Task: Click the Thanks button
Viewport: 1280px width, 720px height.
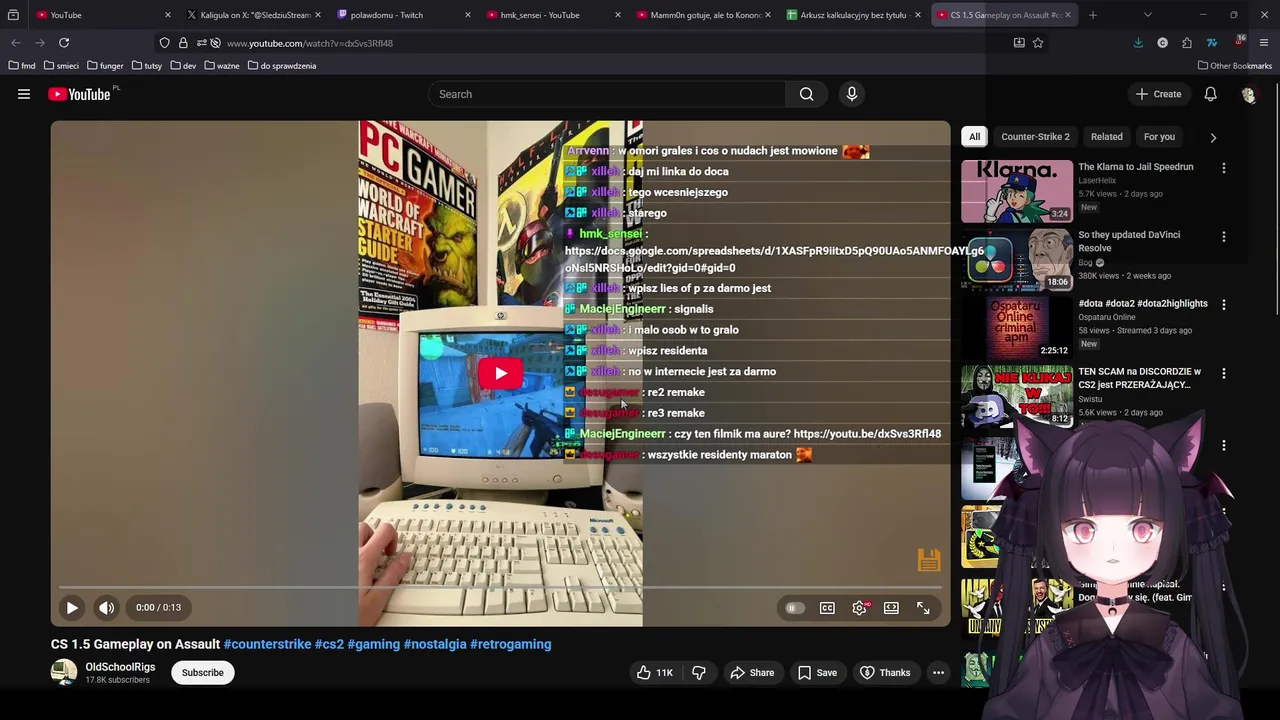Action: pos(885,673)
